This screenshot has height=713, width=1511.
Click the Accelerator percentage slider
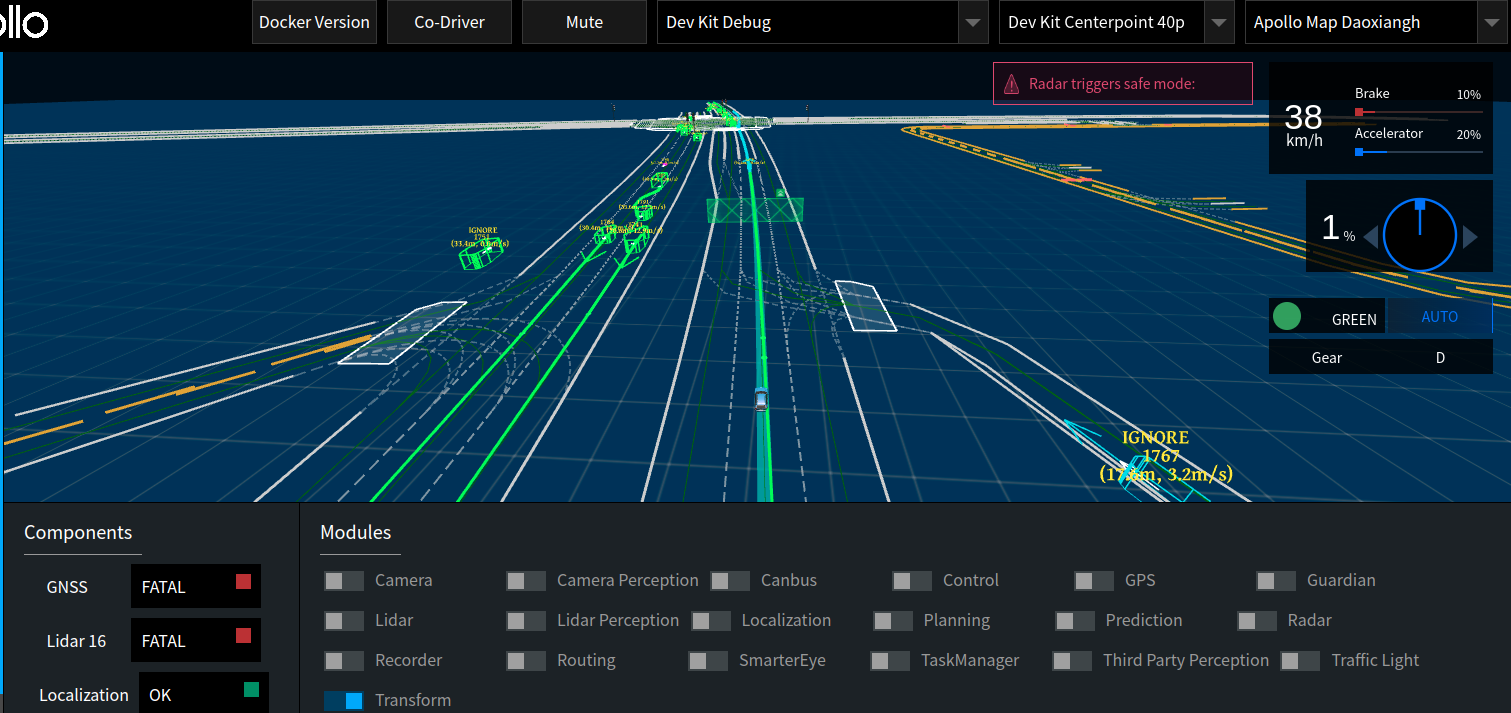click(x=1417, y=152)
